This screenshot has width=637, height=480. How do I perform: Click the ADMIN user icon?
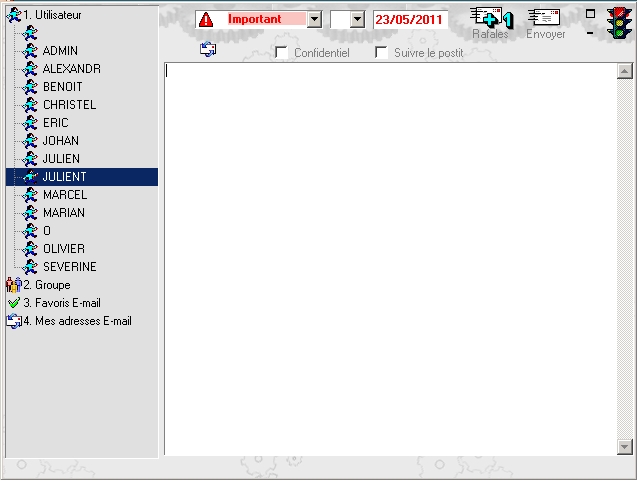pos(31,51)
